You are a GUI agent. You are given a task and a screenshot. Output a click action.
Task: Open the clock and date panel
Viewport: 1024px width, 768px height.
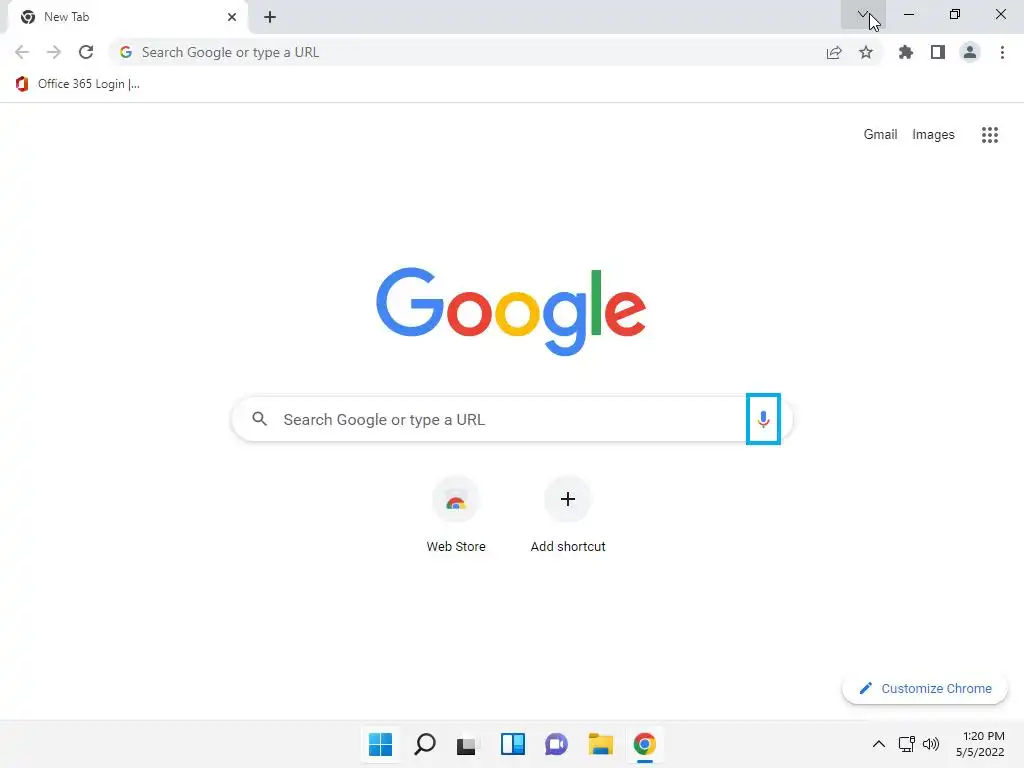tap(980, 744)
